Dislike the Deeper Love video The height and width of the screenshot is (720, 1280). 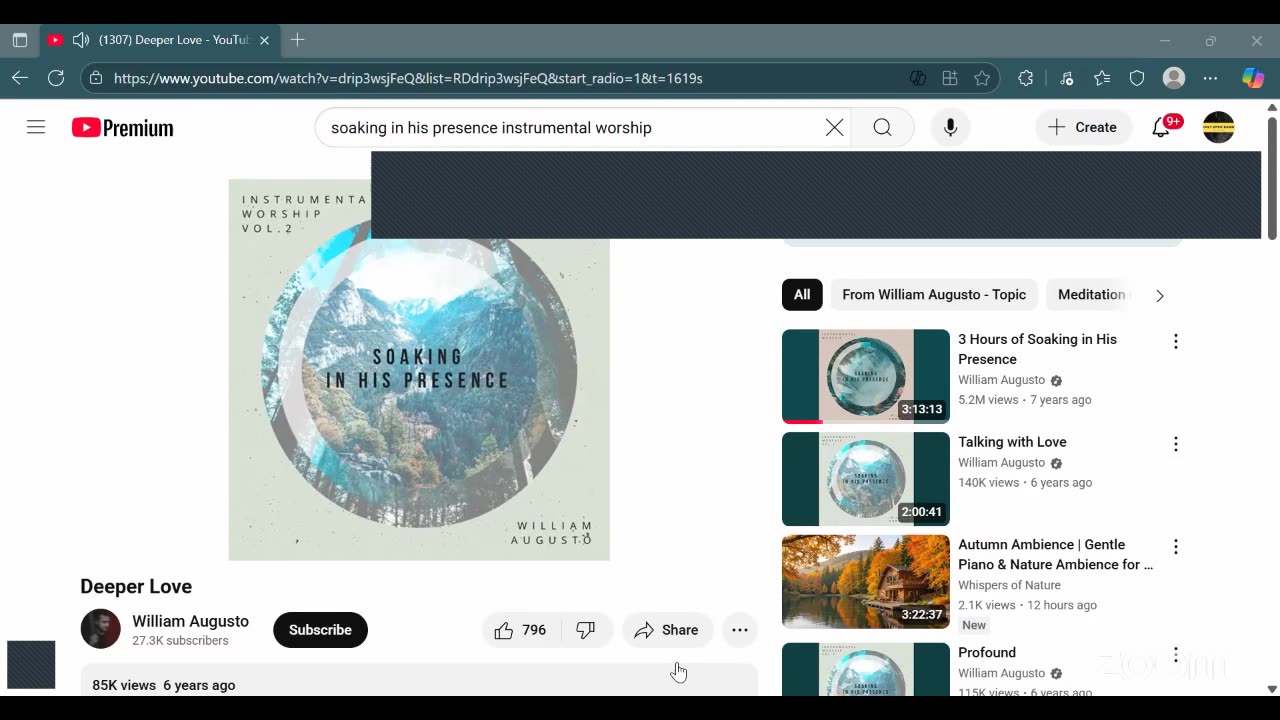coord(586,630)
